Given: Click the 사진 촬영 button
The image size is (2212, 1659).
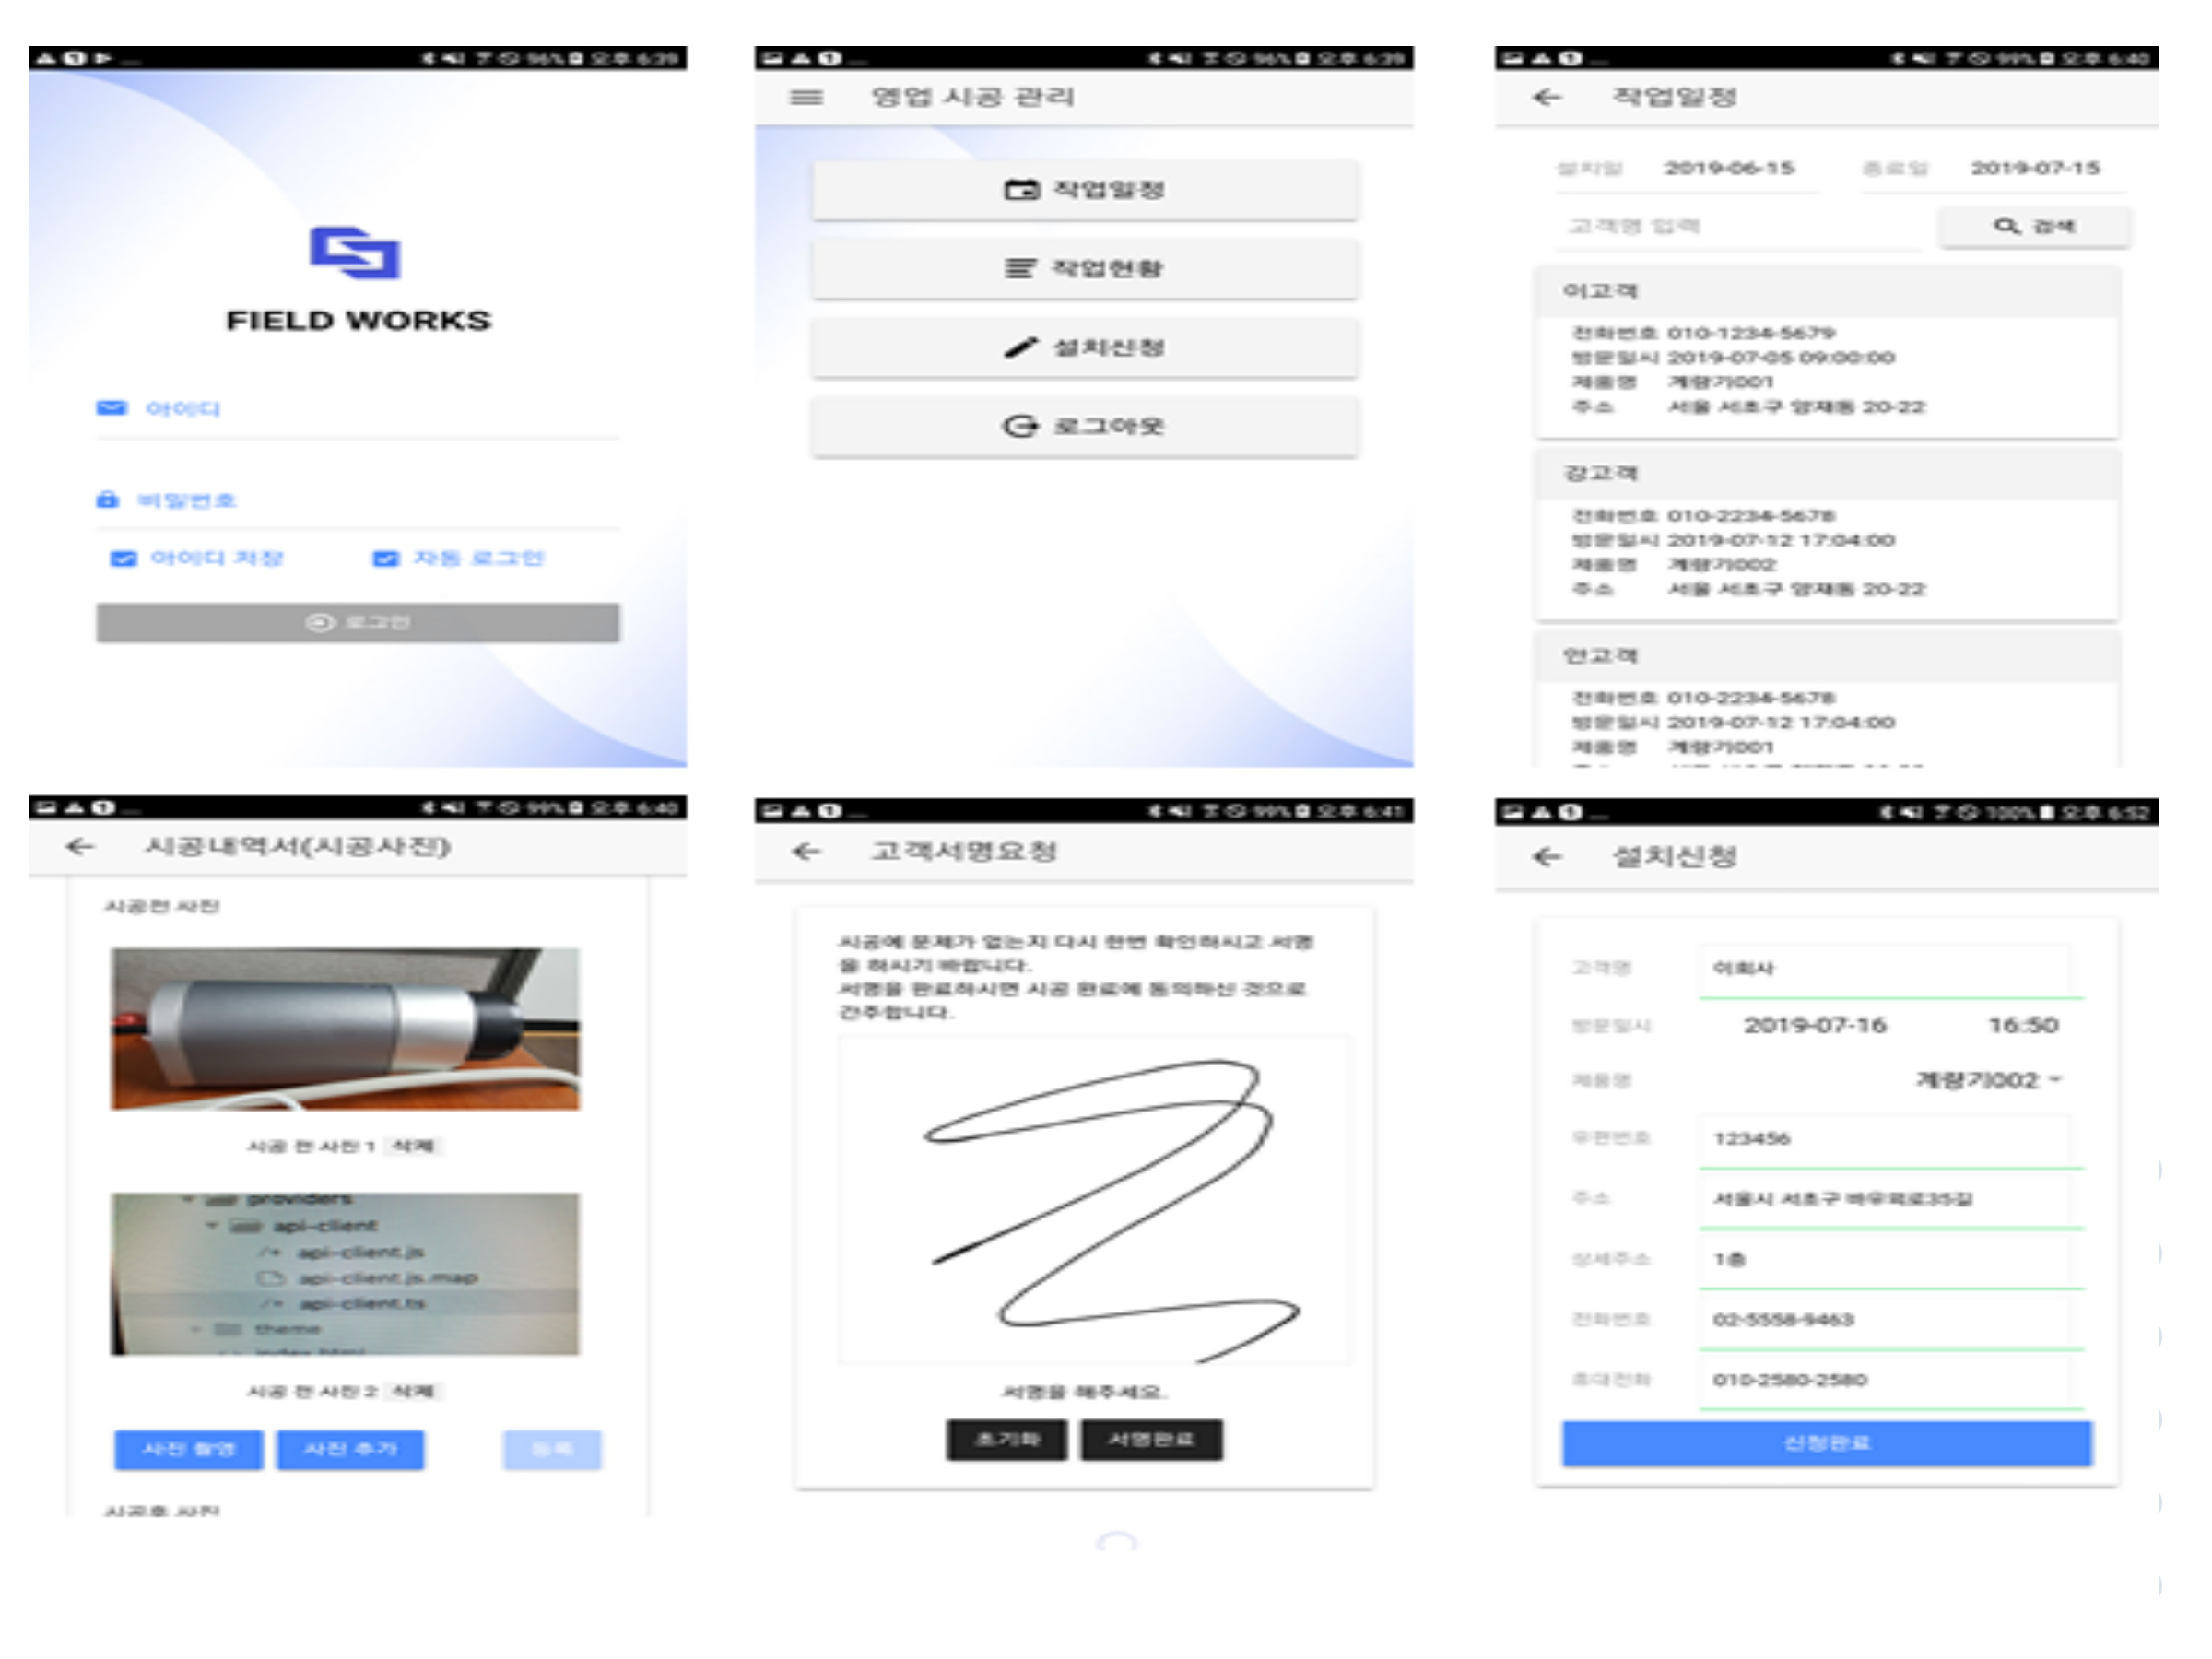Looking at the screenshot, I should [x=189, y=1450].
